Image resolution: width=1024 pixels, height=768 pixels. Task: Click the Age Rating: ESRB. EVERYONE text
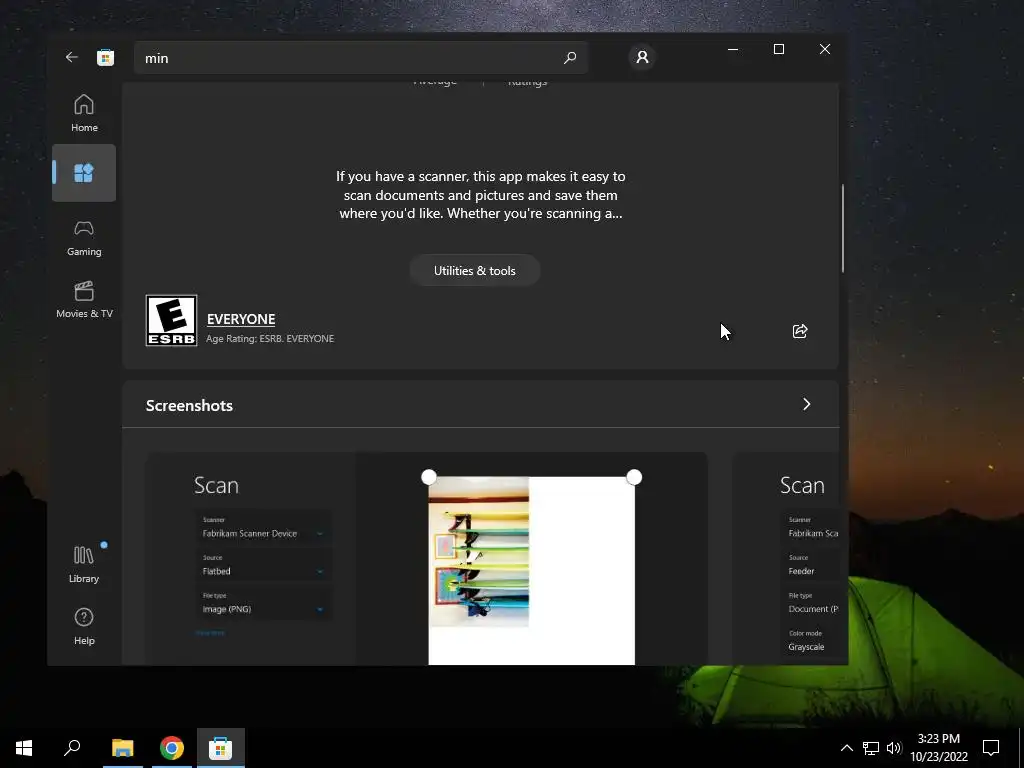[x=270, y=338]
